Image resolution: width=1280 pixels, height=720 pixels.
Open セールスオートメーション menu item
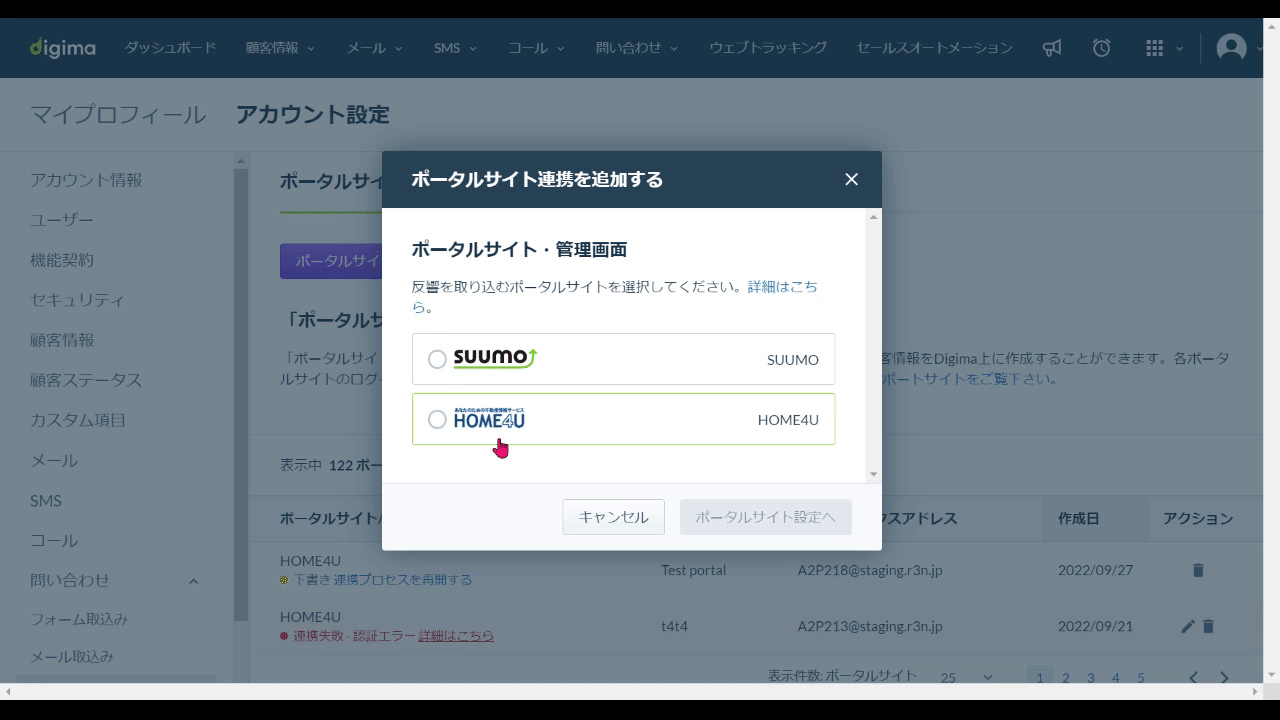[934, 47]
